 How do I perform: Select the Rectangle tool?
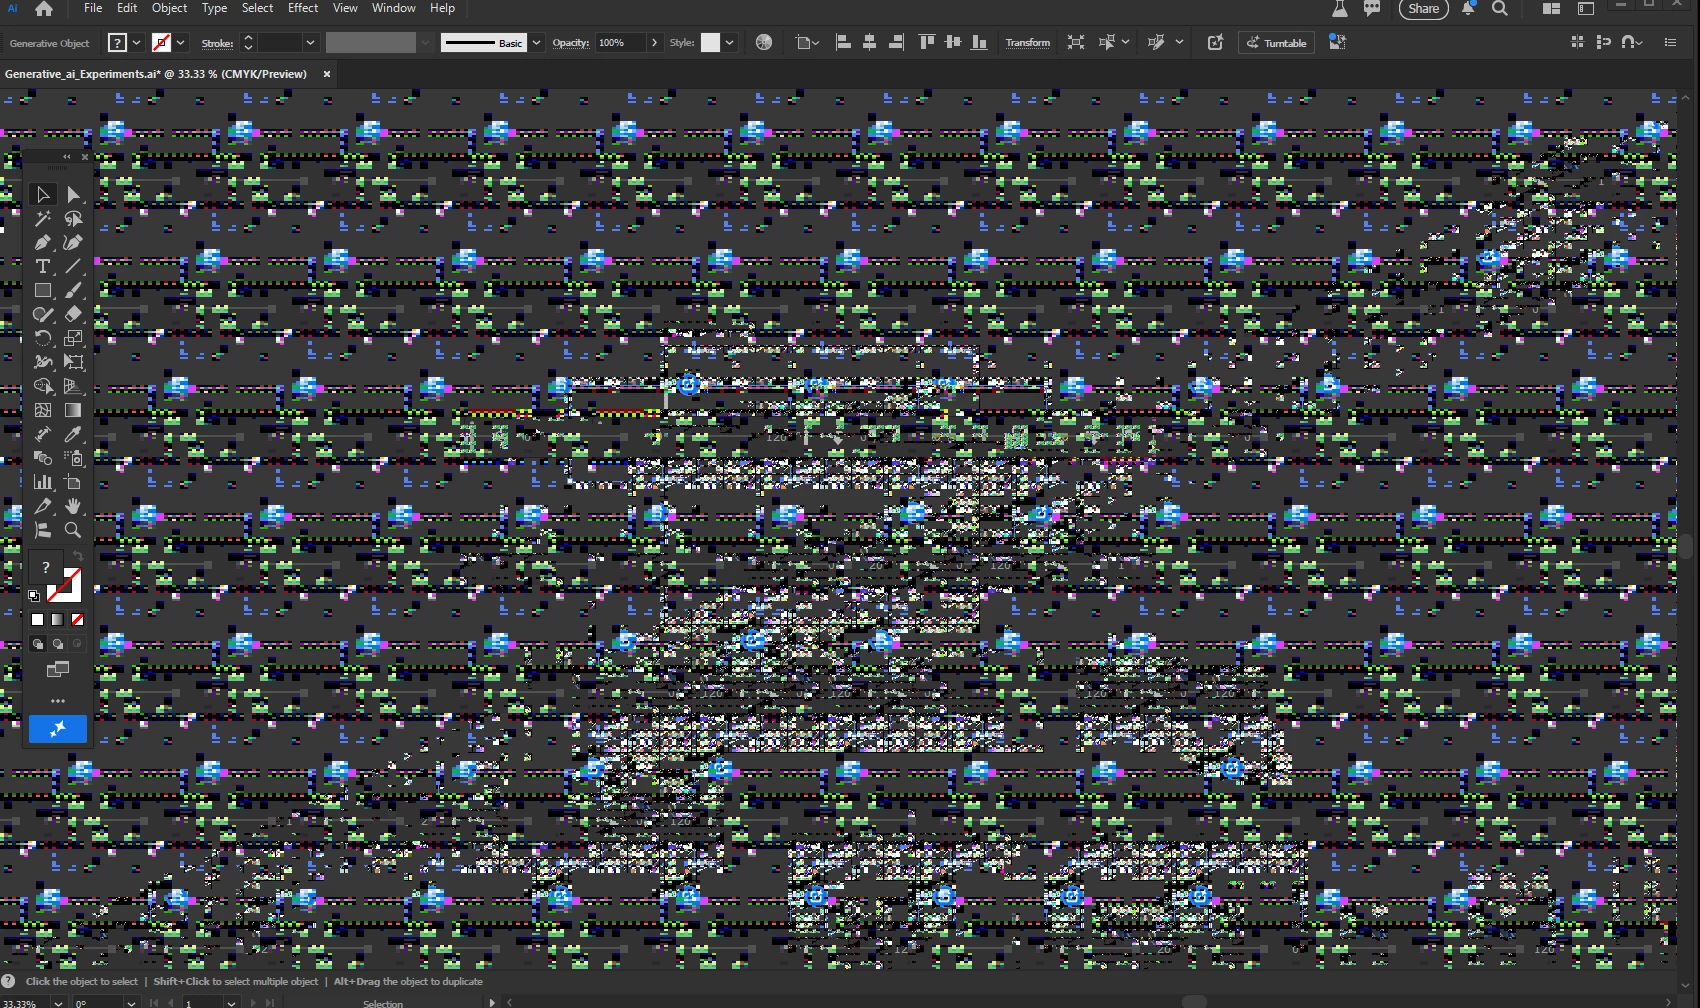(42, 290)
